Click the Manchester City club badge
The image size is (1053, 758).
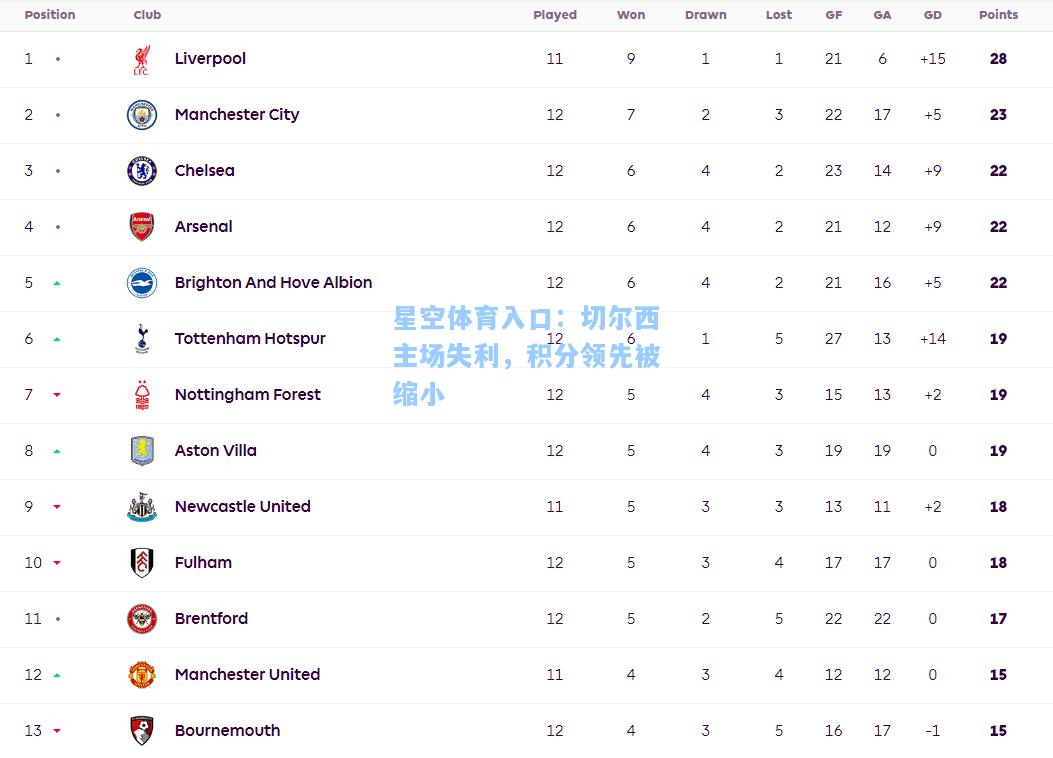point(142,115)
